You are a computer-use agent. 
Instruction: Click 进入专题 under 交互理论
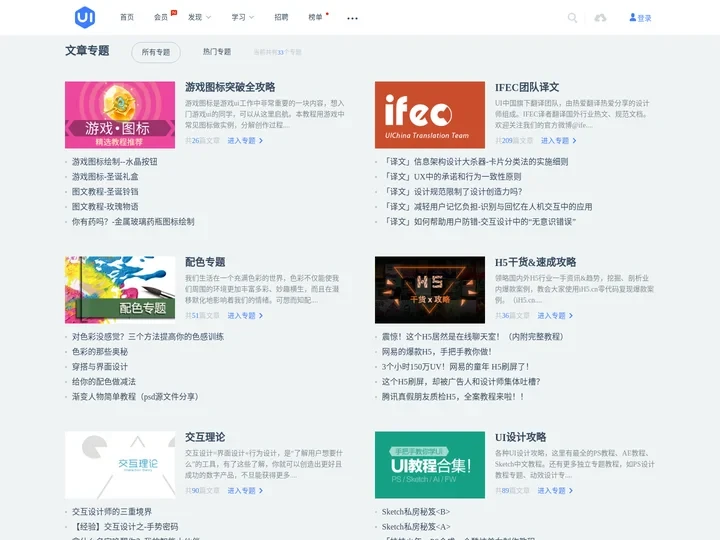[x=242, y=490]
